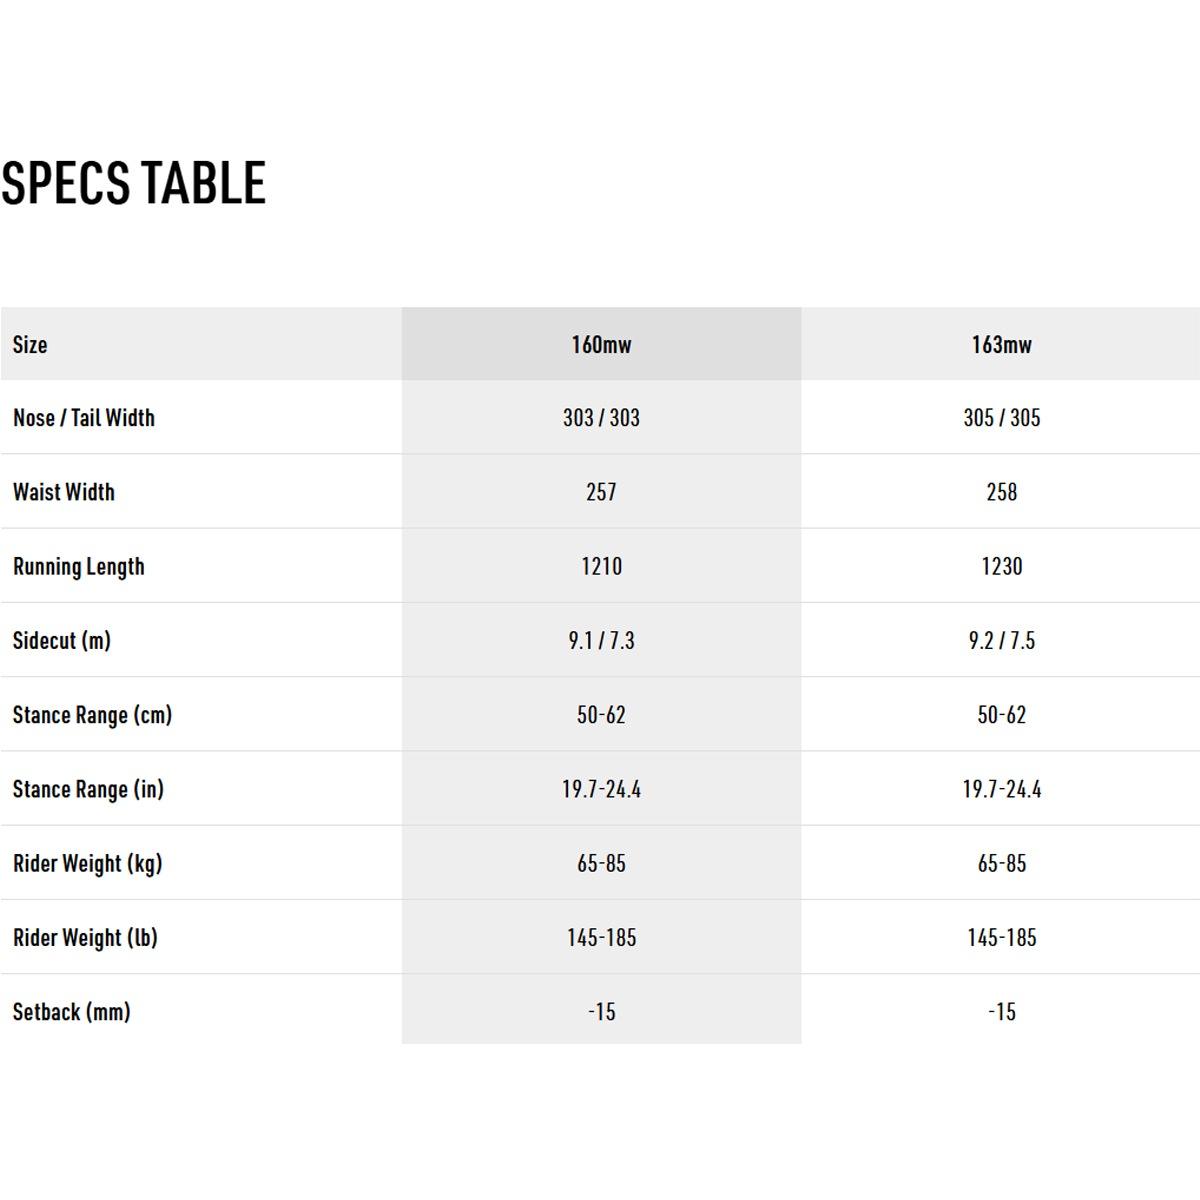This screenshot has width=1200, height=1200.
Task: Click the Stance Range (in) label
Action: 88,789
